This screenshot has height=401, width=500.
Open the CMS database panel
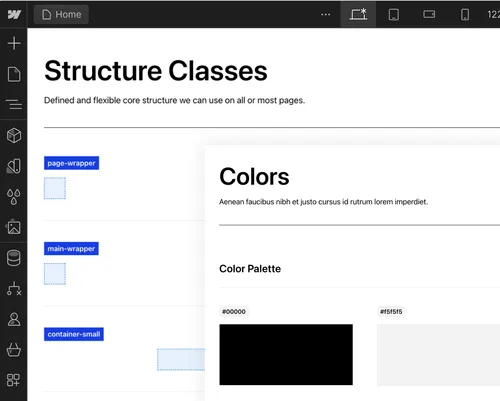14,258
